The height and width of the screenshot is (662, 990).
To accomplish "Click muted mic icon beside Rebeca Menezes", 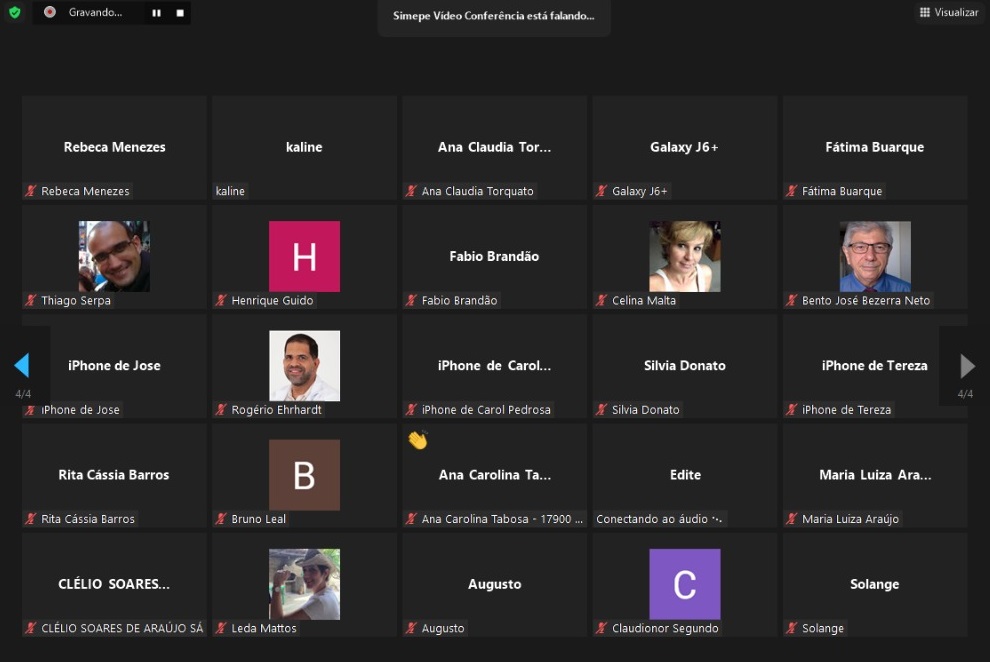I will (31, 191).
